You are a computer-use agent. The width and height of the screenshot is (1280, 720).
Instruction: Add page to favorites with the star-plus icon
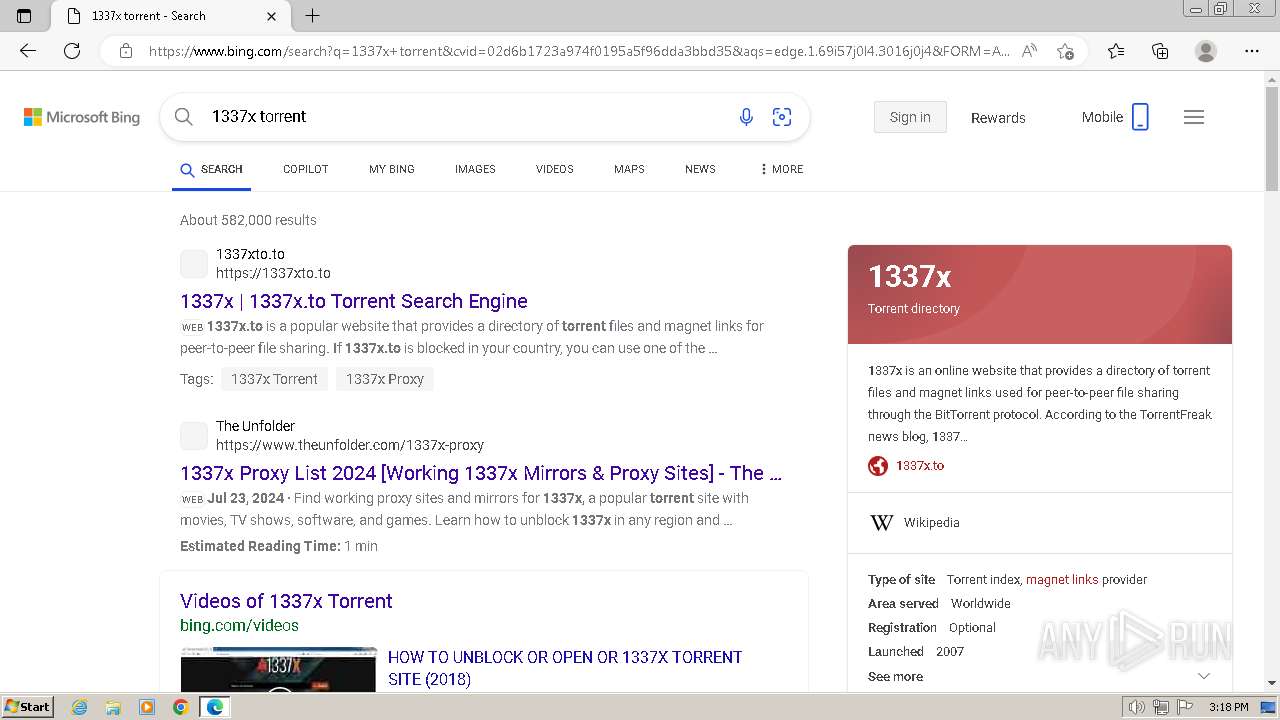click(x=1065, y=51)
